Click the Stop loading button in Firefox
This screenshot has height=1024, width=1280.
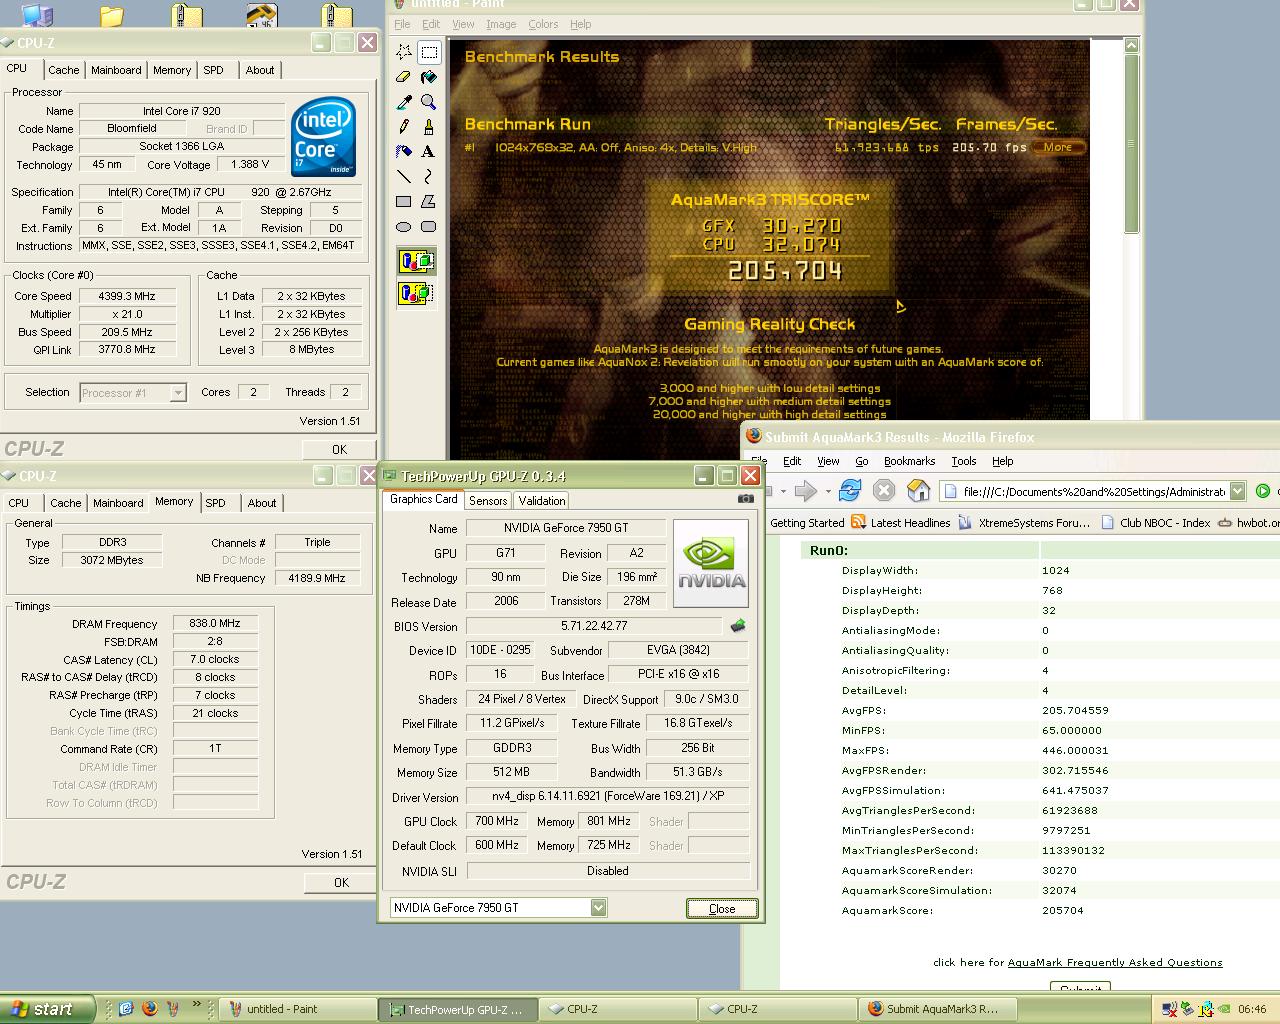pyautogui.click(x=884, y=490)
